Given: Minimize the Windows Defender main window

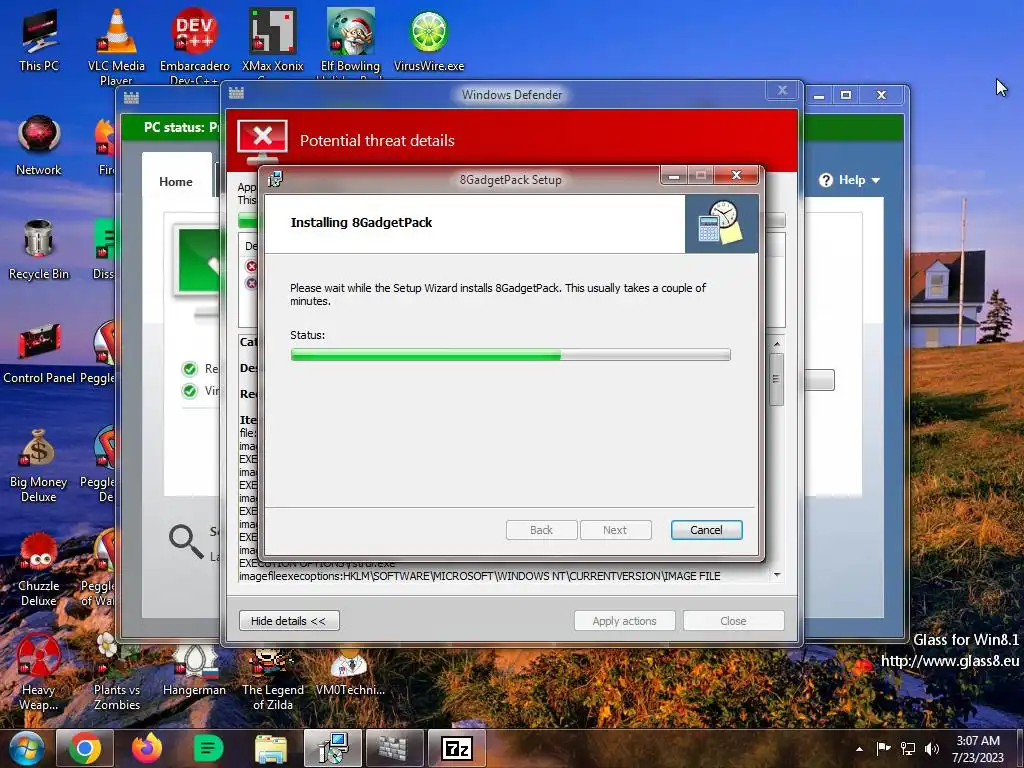Looking at the screenshot, I should pyautogui.click(x=818, y=95).
